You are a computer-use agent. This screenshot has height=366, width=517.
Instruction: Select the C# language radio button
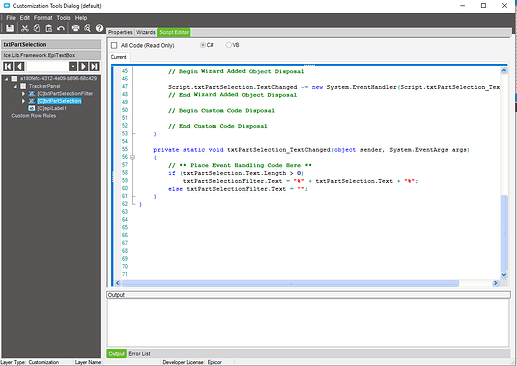[203, 45]
